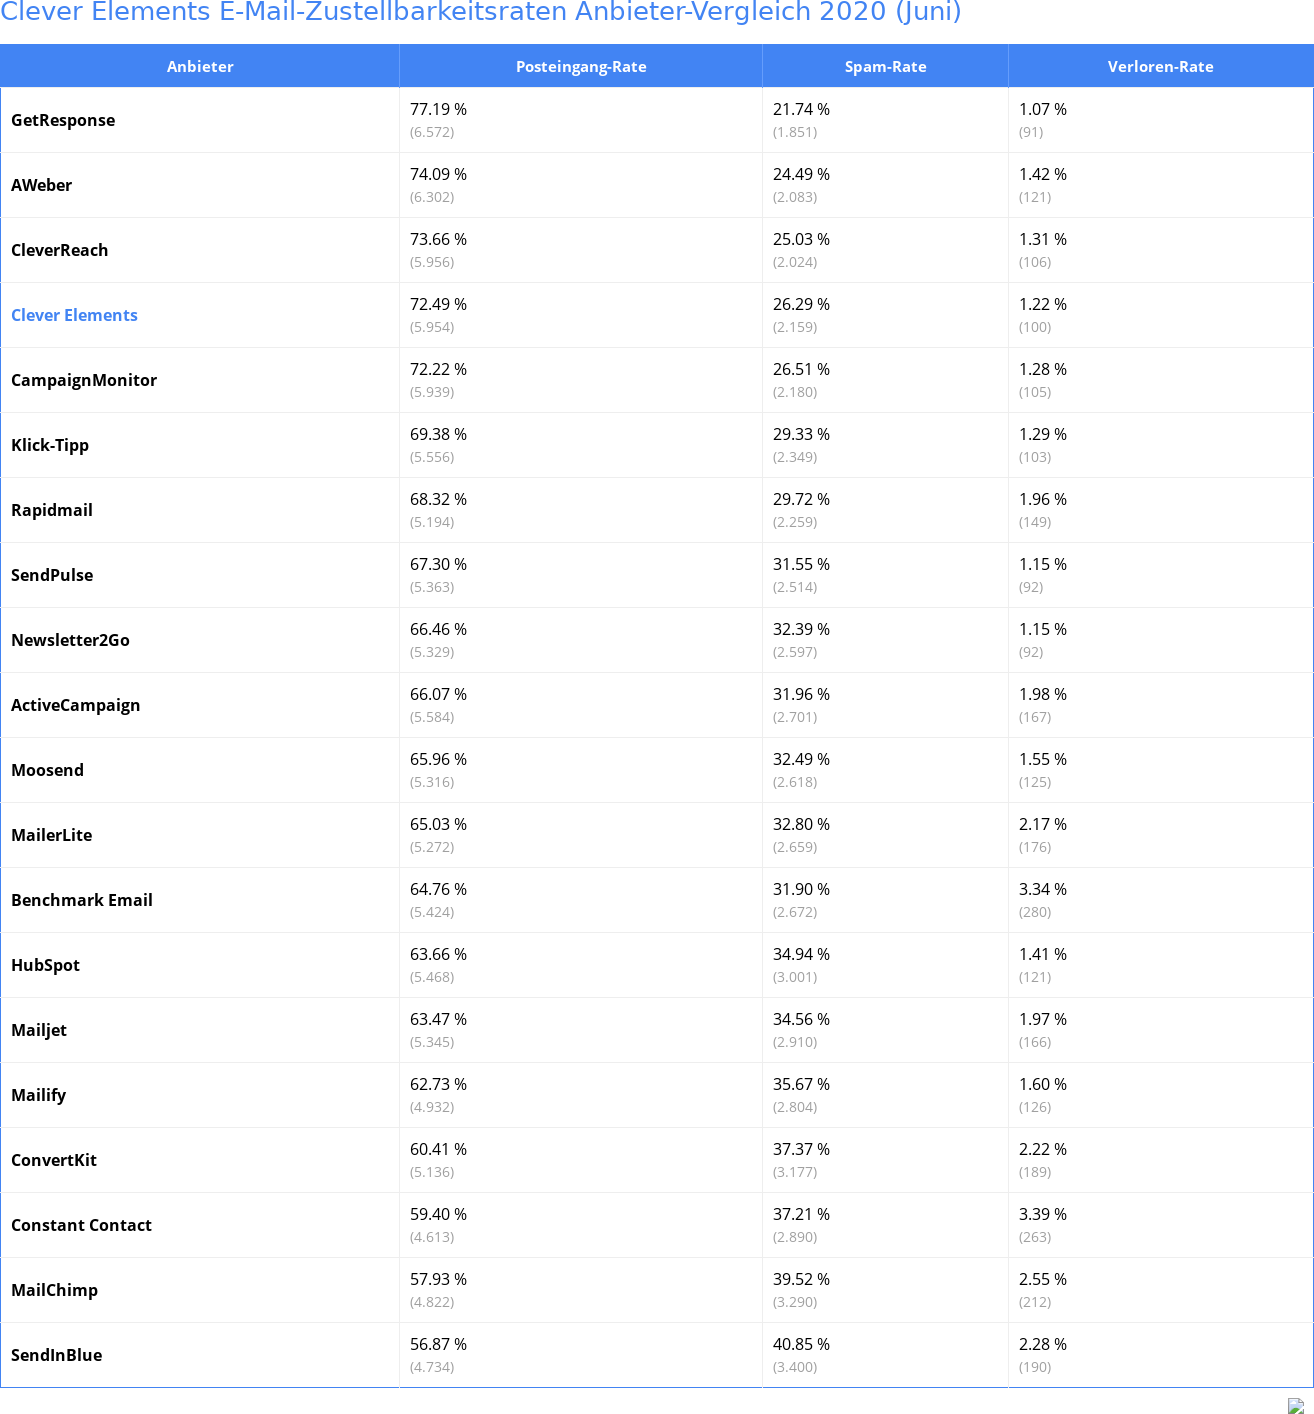Click the Klick-Tipp provider name
The image size is (1314, 1414).
point(50,445)
